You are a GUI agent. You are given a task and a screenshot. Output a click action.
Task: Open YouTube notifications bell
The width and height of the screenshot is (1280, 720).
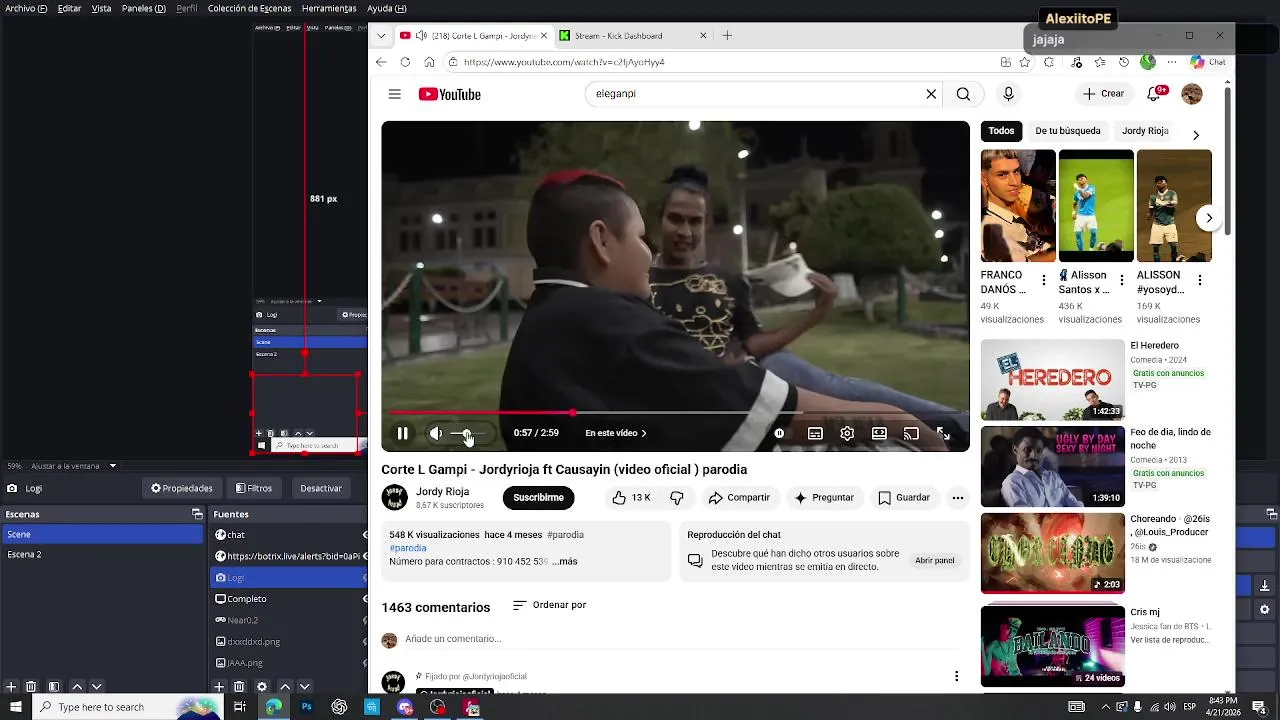tap(1154, 94)
